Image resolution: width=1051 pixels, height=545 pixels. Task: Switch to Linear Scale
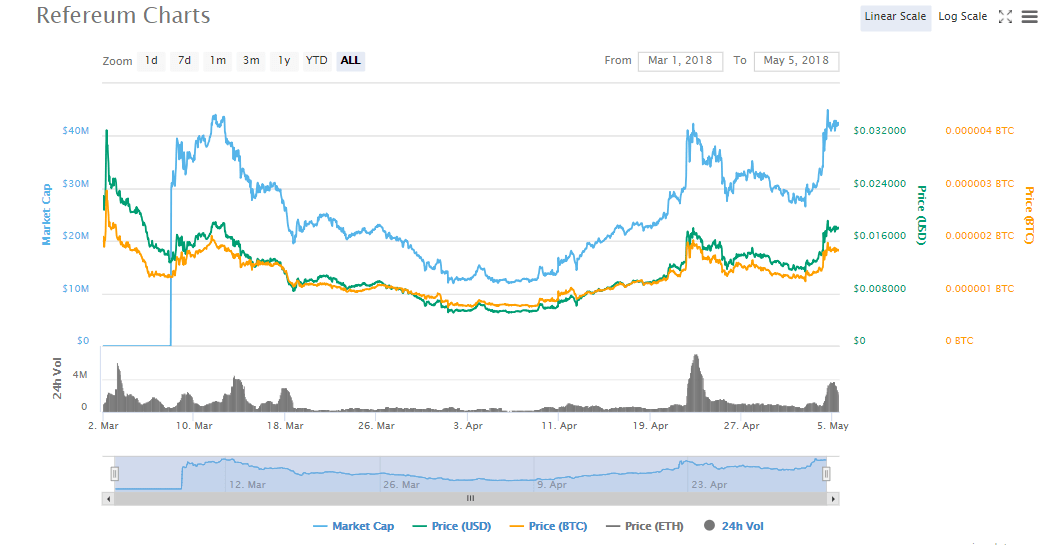coord(895,17)
